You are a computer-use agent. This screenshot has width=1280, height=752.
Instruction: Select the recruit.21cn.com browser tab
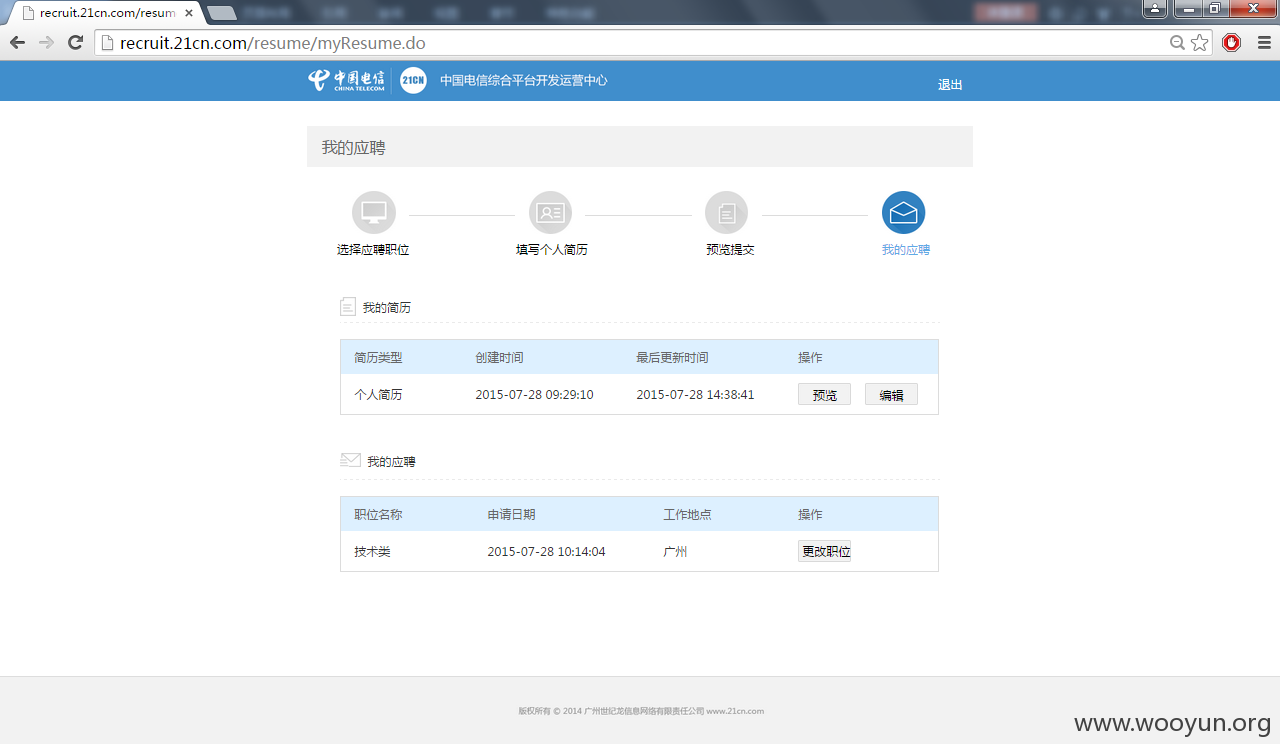(105, 13)
